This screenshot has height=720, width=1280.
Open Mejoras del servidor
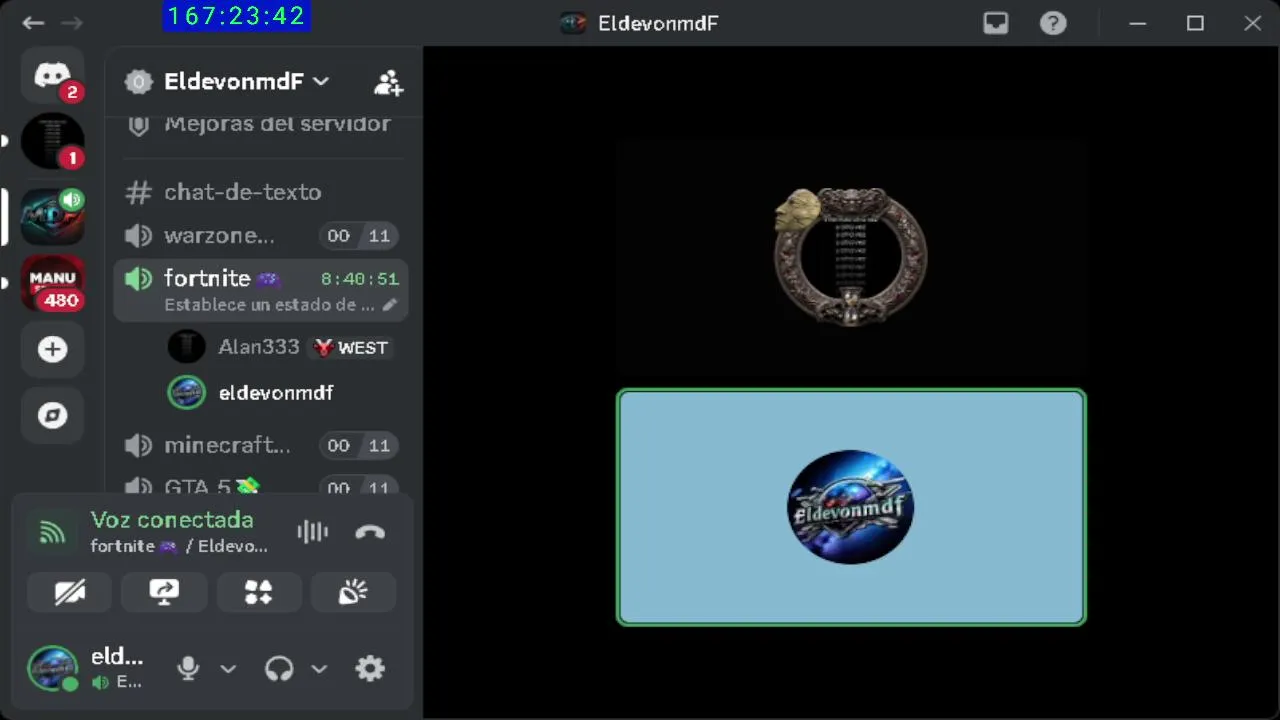click(x=261, y=125)
